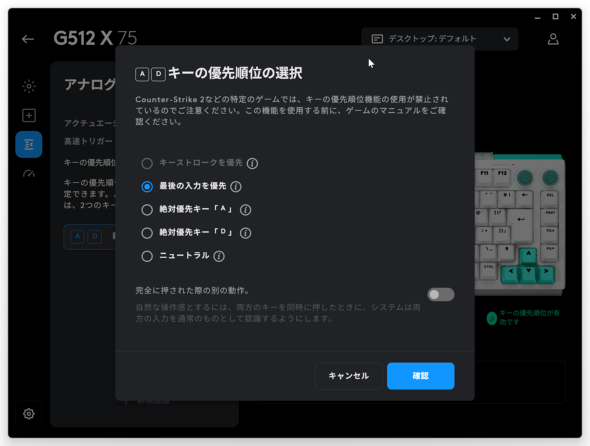Open settings gear icon at bottom left
590x446 pixels.
click(29, 414)
